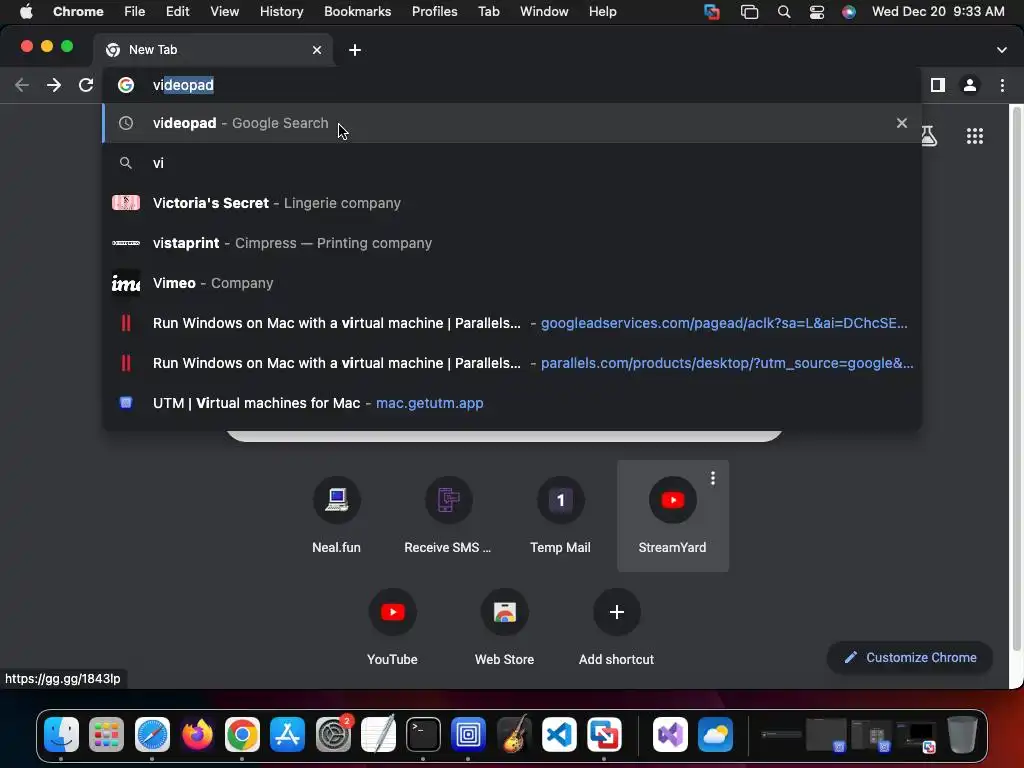
Task: Open the parallels.com desktop suggestion
Action: pos(512,363)
